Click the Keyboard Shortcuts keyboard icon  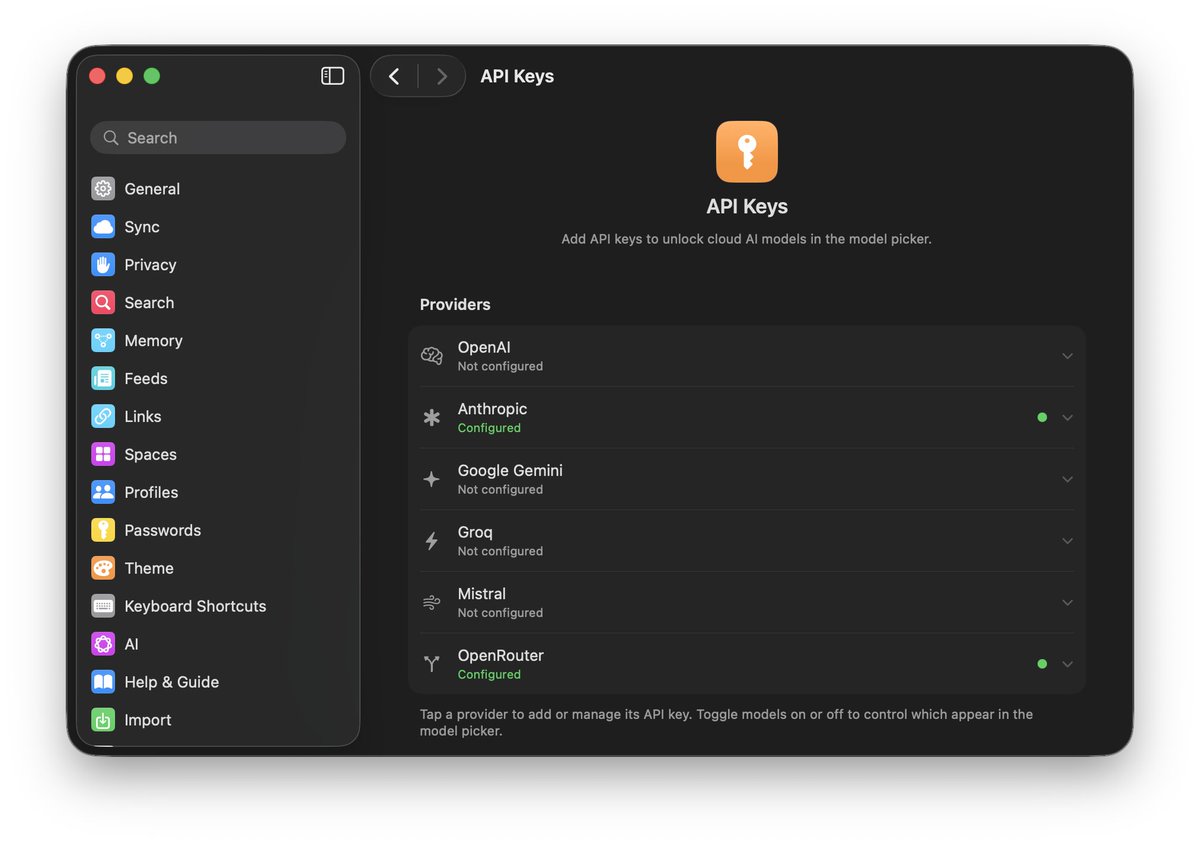103,607
